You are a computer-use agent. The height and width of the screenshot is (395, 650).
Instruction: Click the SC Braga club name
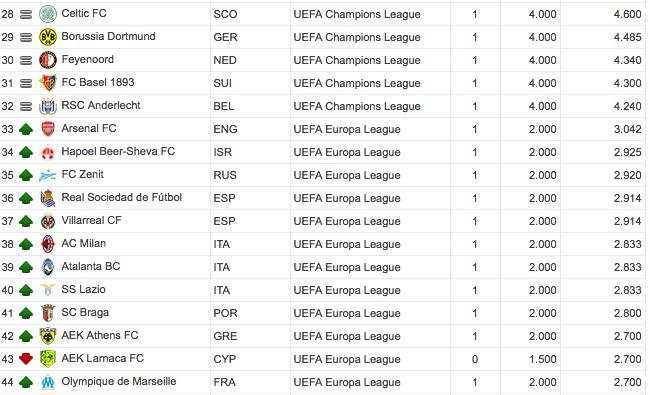tap(85, 312)
